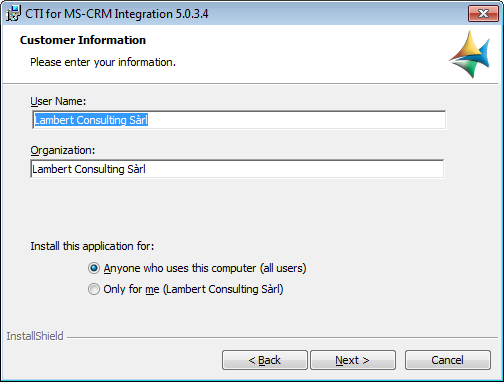Click the 'Only for me (Lambert Consulting Sàrl)' label

click(x=193, y=289)
